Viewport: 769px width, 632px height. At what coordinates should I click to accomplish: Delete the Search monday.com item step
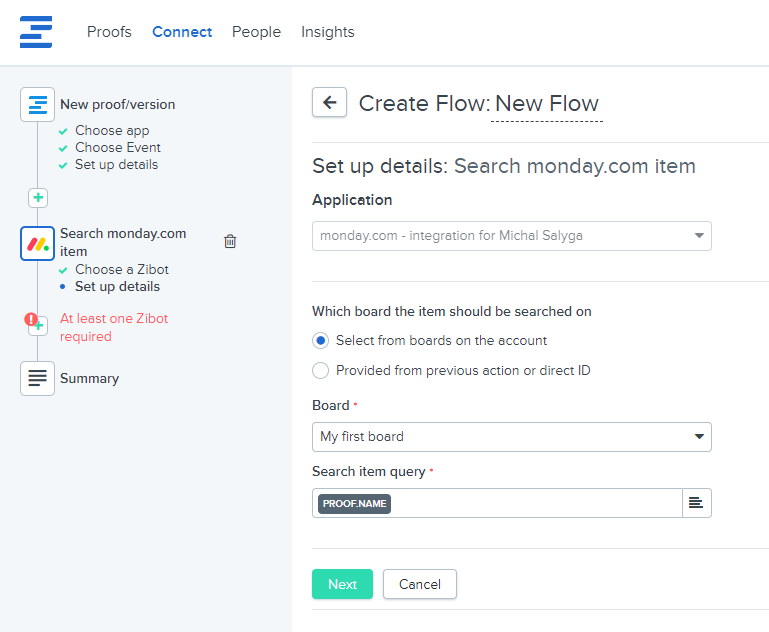(230, 241)
